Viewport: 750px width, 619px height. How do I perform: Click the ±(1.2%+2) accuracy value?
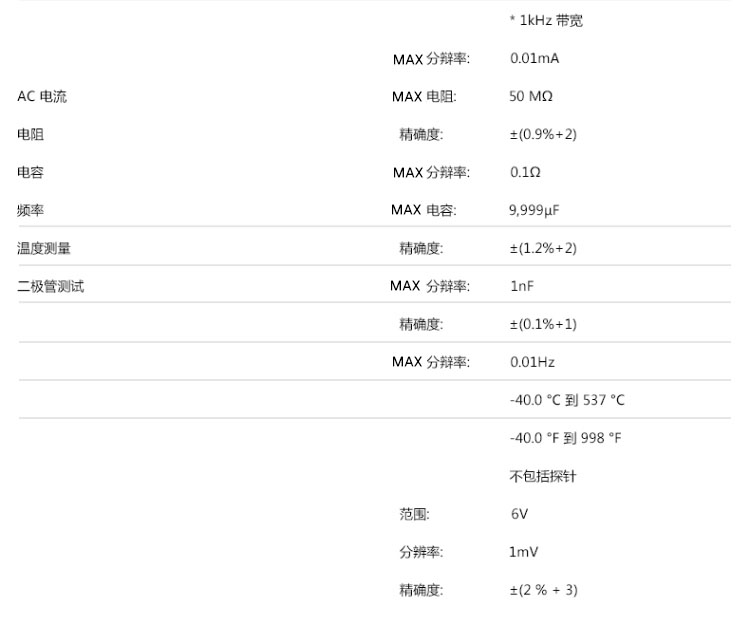tap(543, 249)
